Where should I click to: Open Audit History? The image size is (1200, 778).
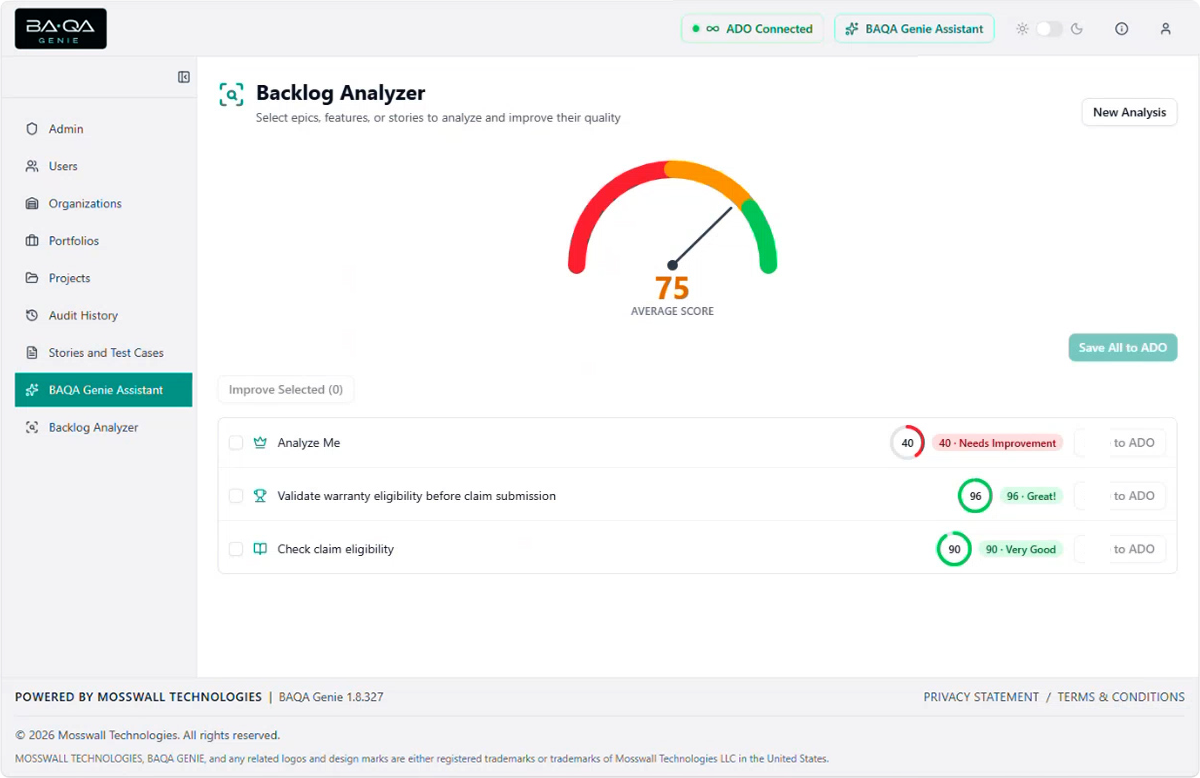pos(103,315)
